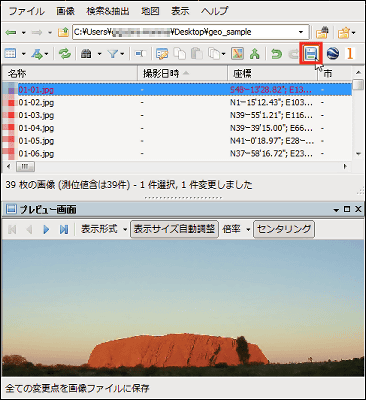The image size is (366, 400).
Task: Open the ヘルプ menu
Action: [214, 11]
